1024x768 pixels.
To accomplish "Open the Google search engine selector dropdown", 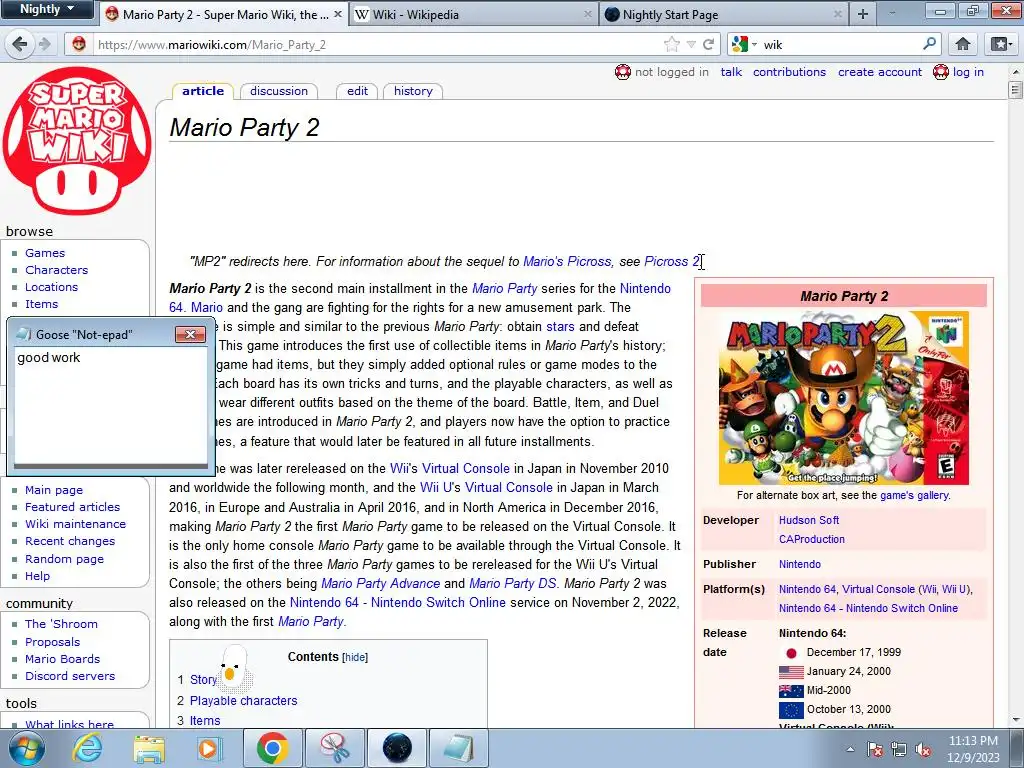I will pyautogui.click(x=744, y=44).
